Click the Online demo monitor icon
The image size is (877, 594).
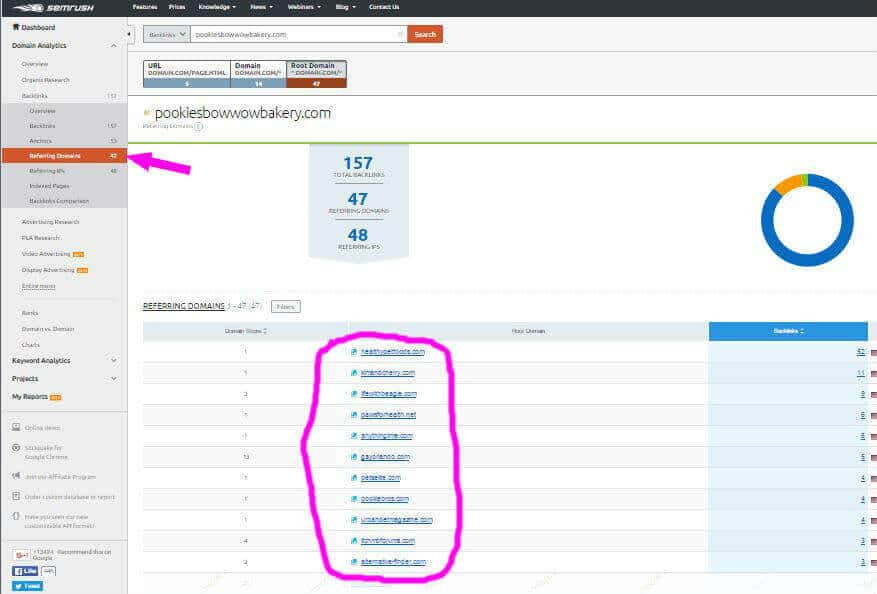pyautogui.click(x=16, y=427)
